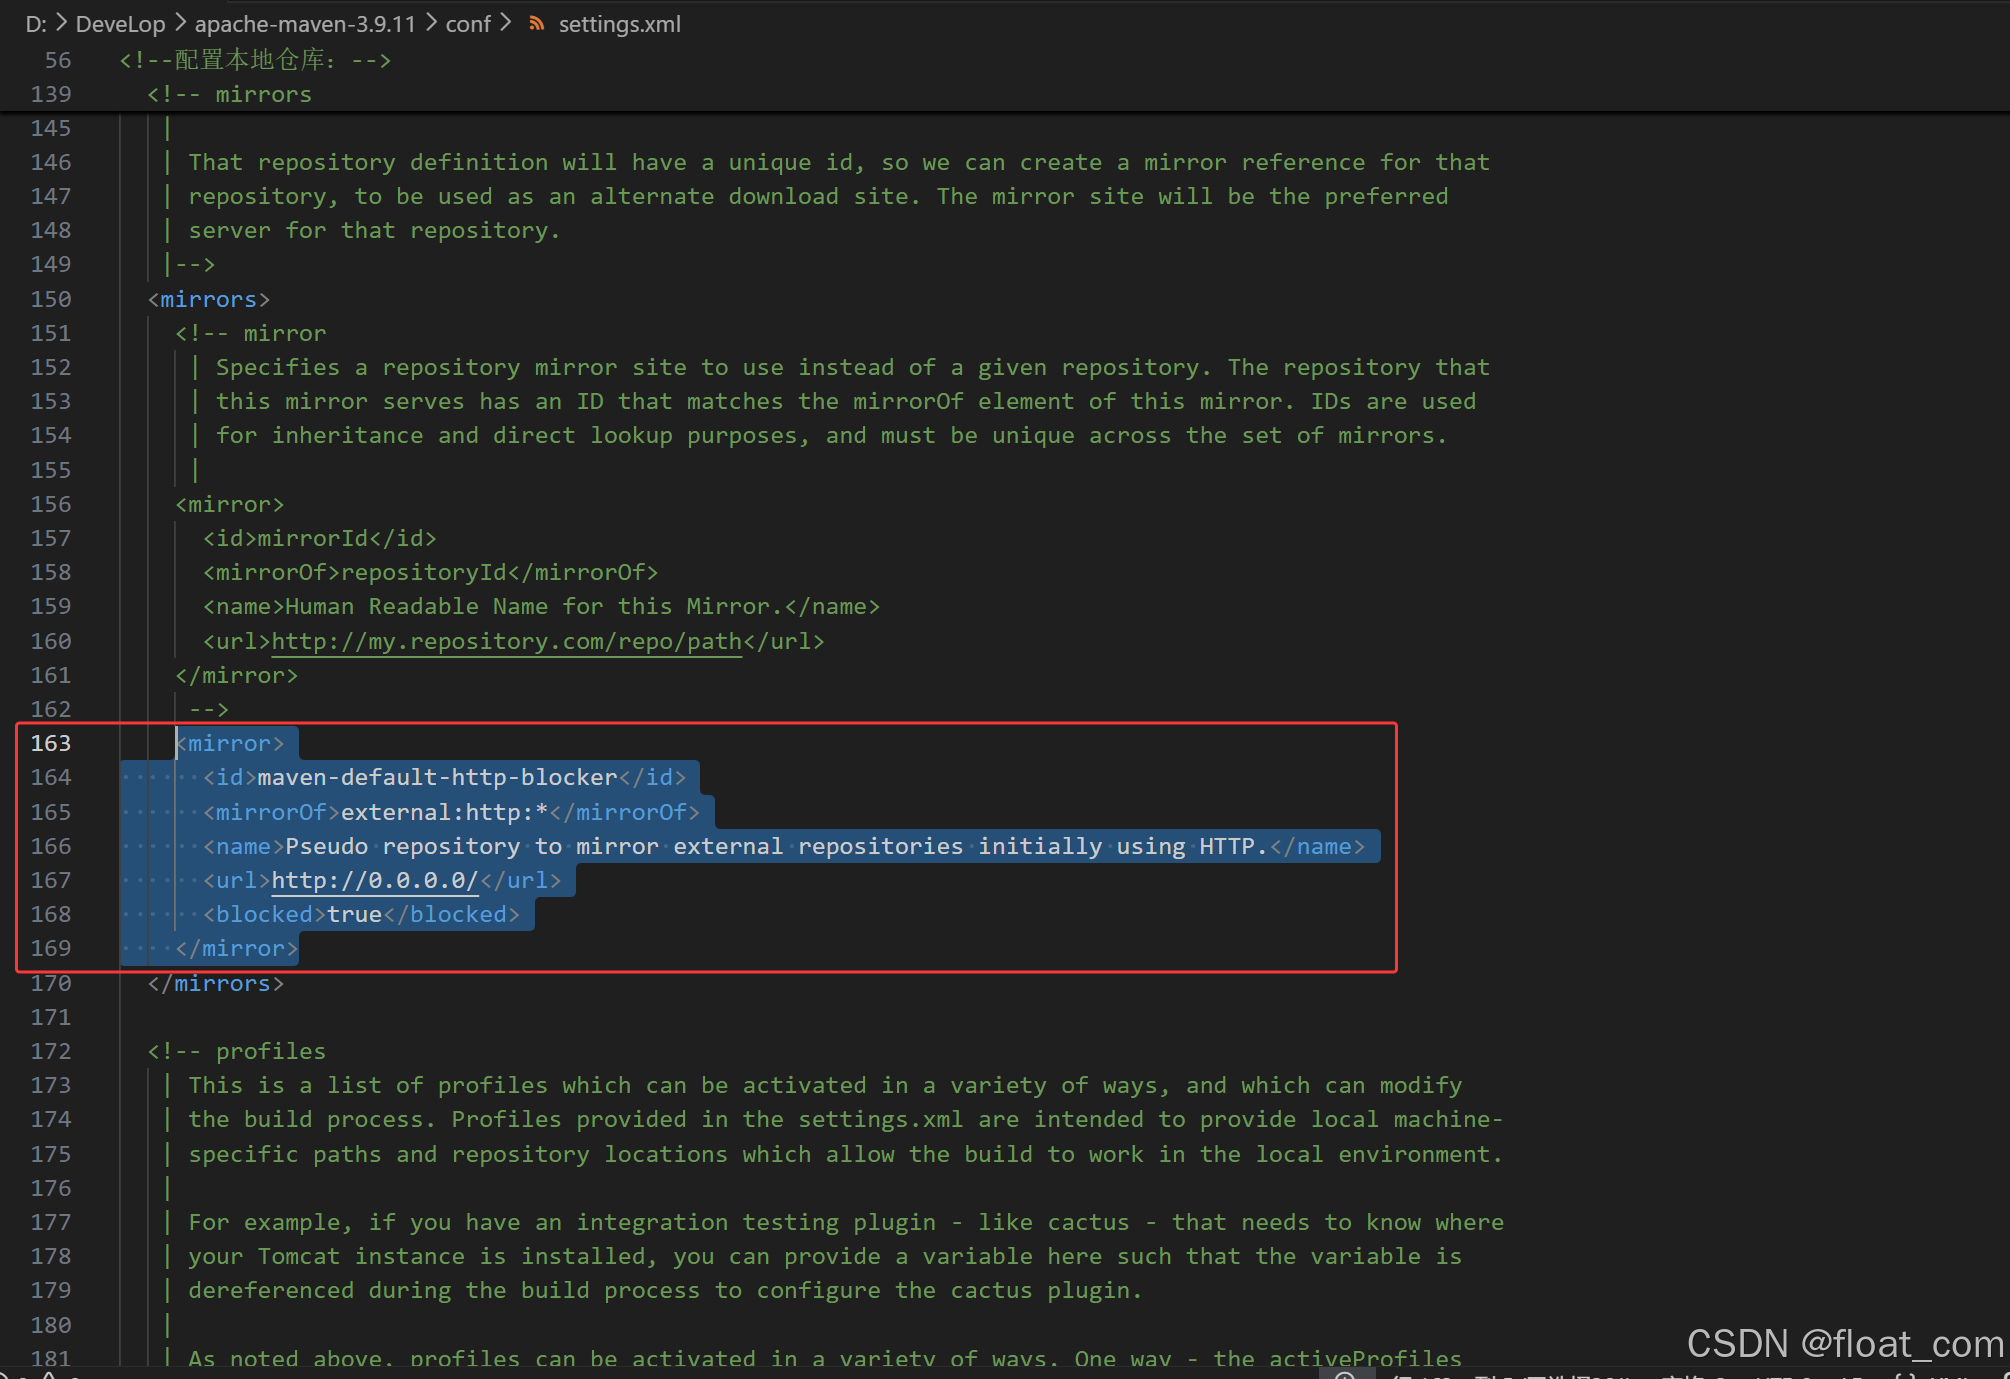Viewport: 2010px width, 1379px height.
Task: Click the true value inside blocked tag
Action: point(354,914)
